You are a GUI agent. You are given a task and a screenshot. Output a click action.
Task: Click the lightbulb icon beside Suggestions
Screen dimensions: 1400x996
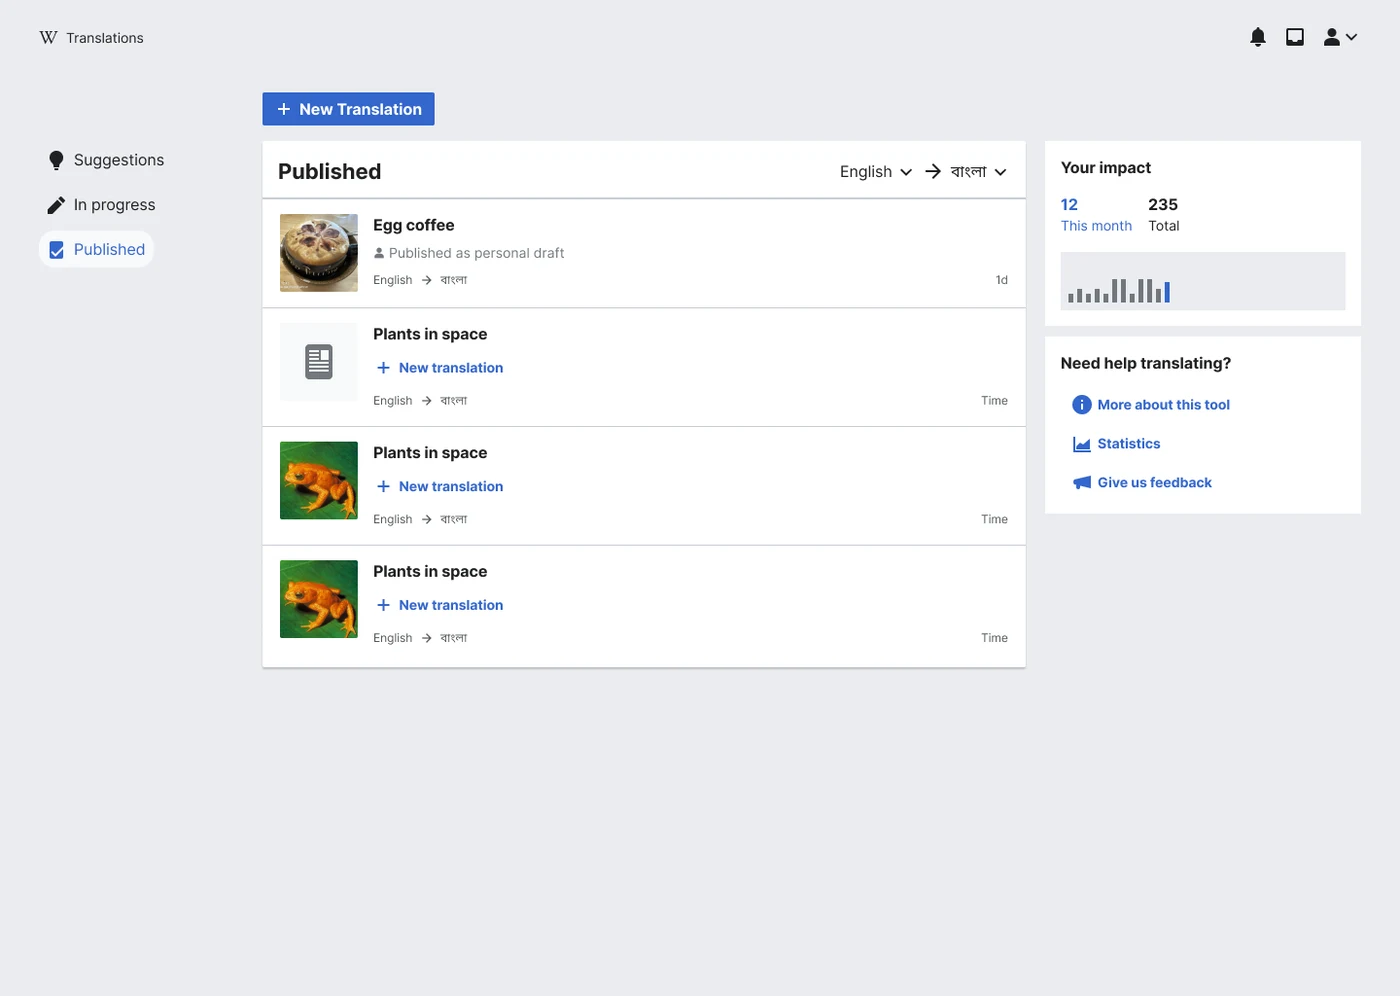[56, 160]
